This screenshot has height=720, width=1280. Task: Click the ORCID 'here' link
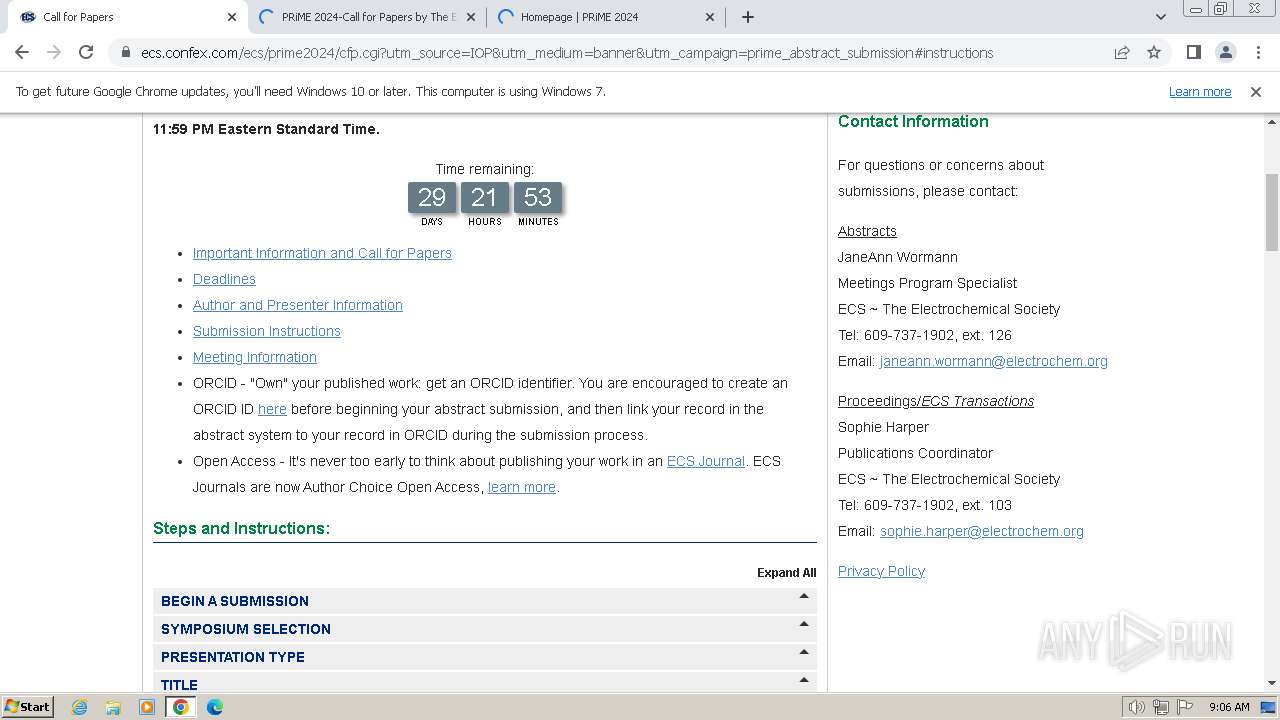272,409
